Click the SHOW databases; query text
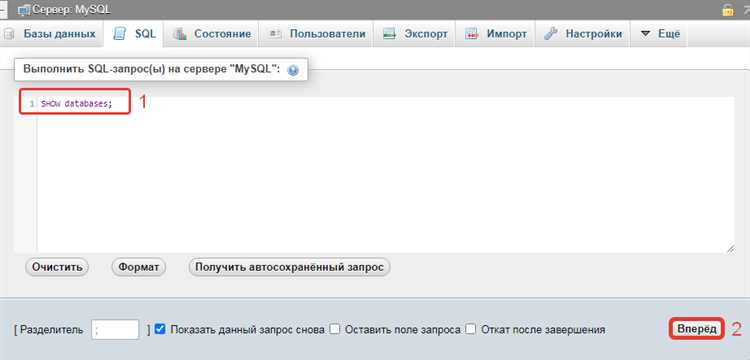The image size is (750, 360). 77,103
